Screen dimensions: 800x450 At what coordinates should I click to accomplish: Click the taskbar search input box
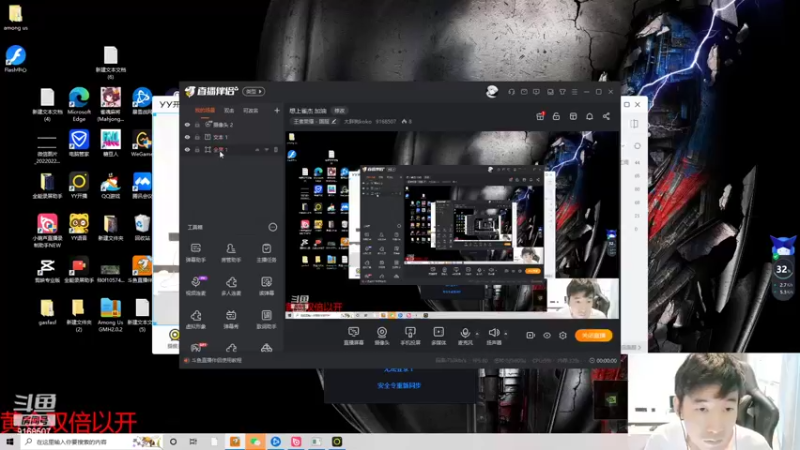pos(92,442)
